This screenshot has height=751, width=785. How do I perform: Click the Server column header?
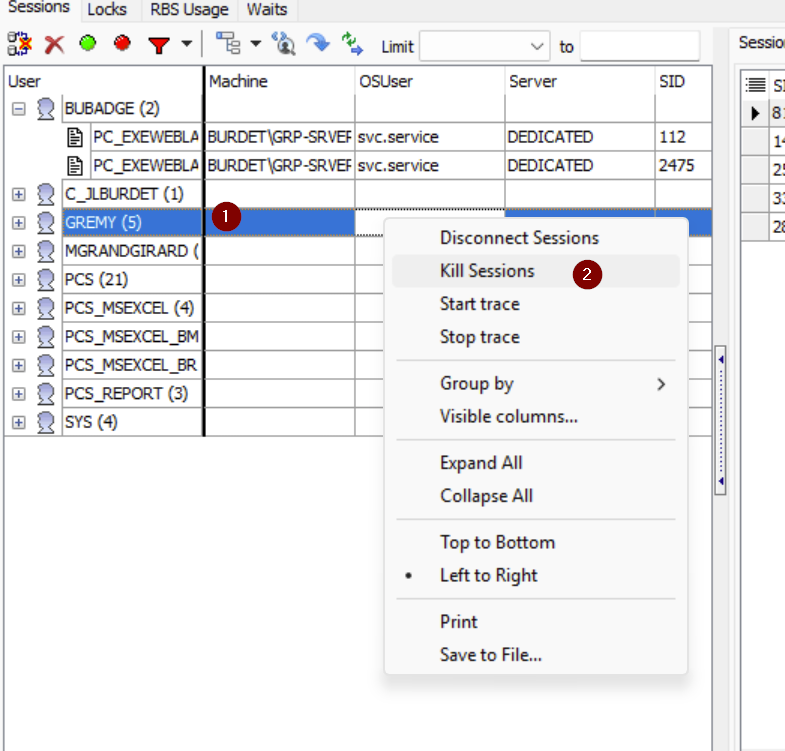(x=580, y=81)
